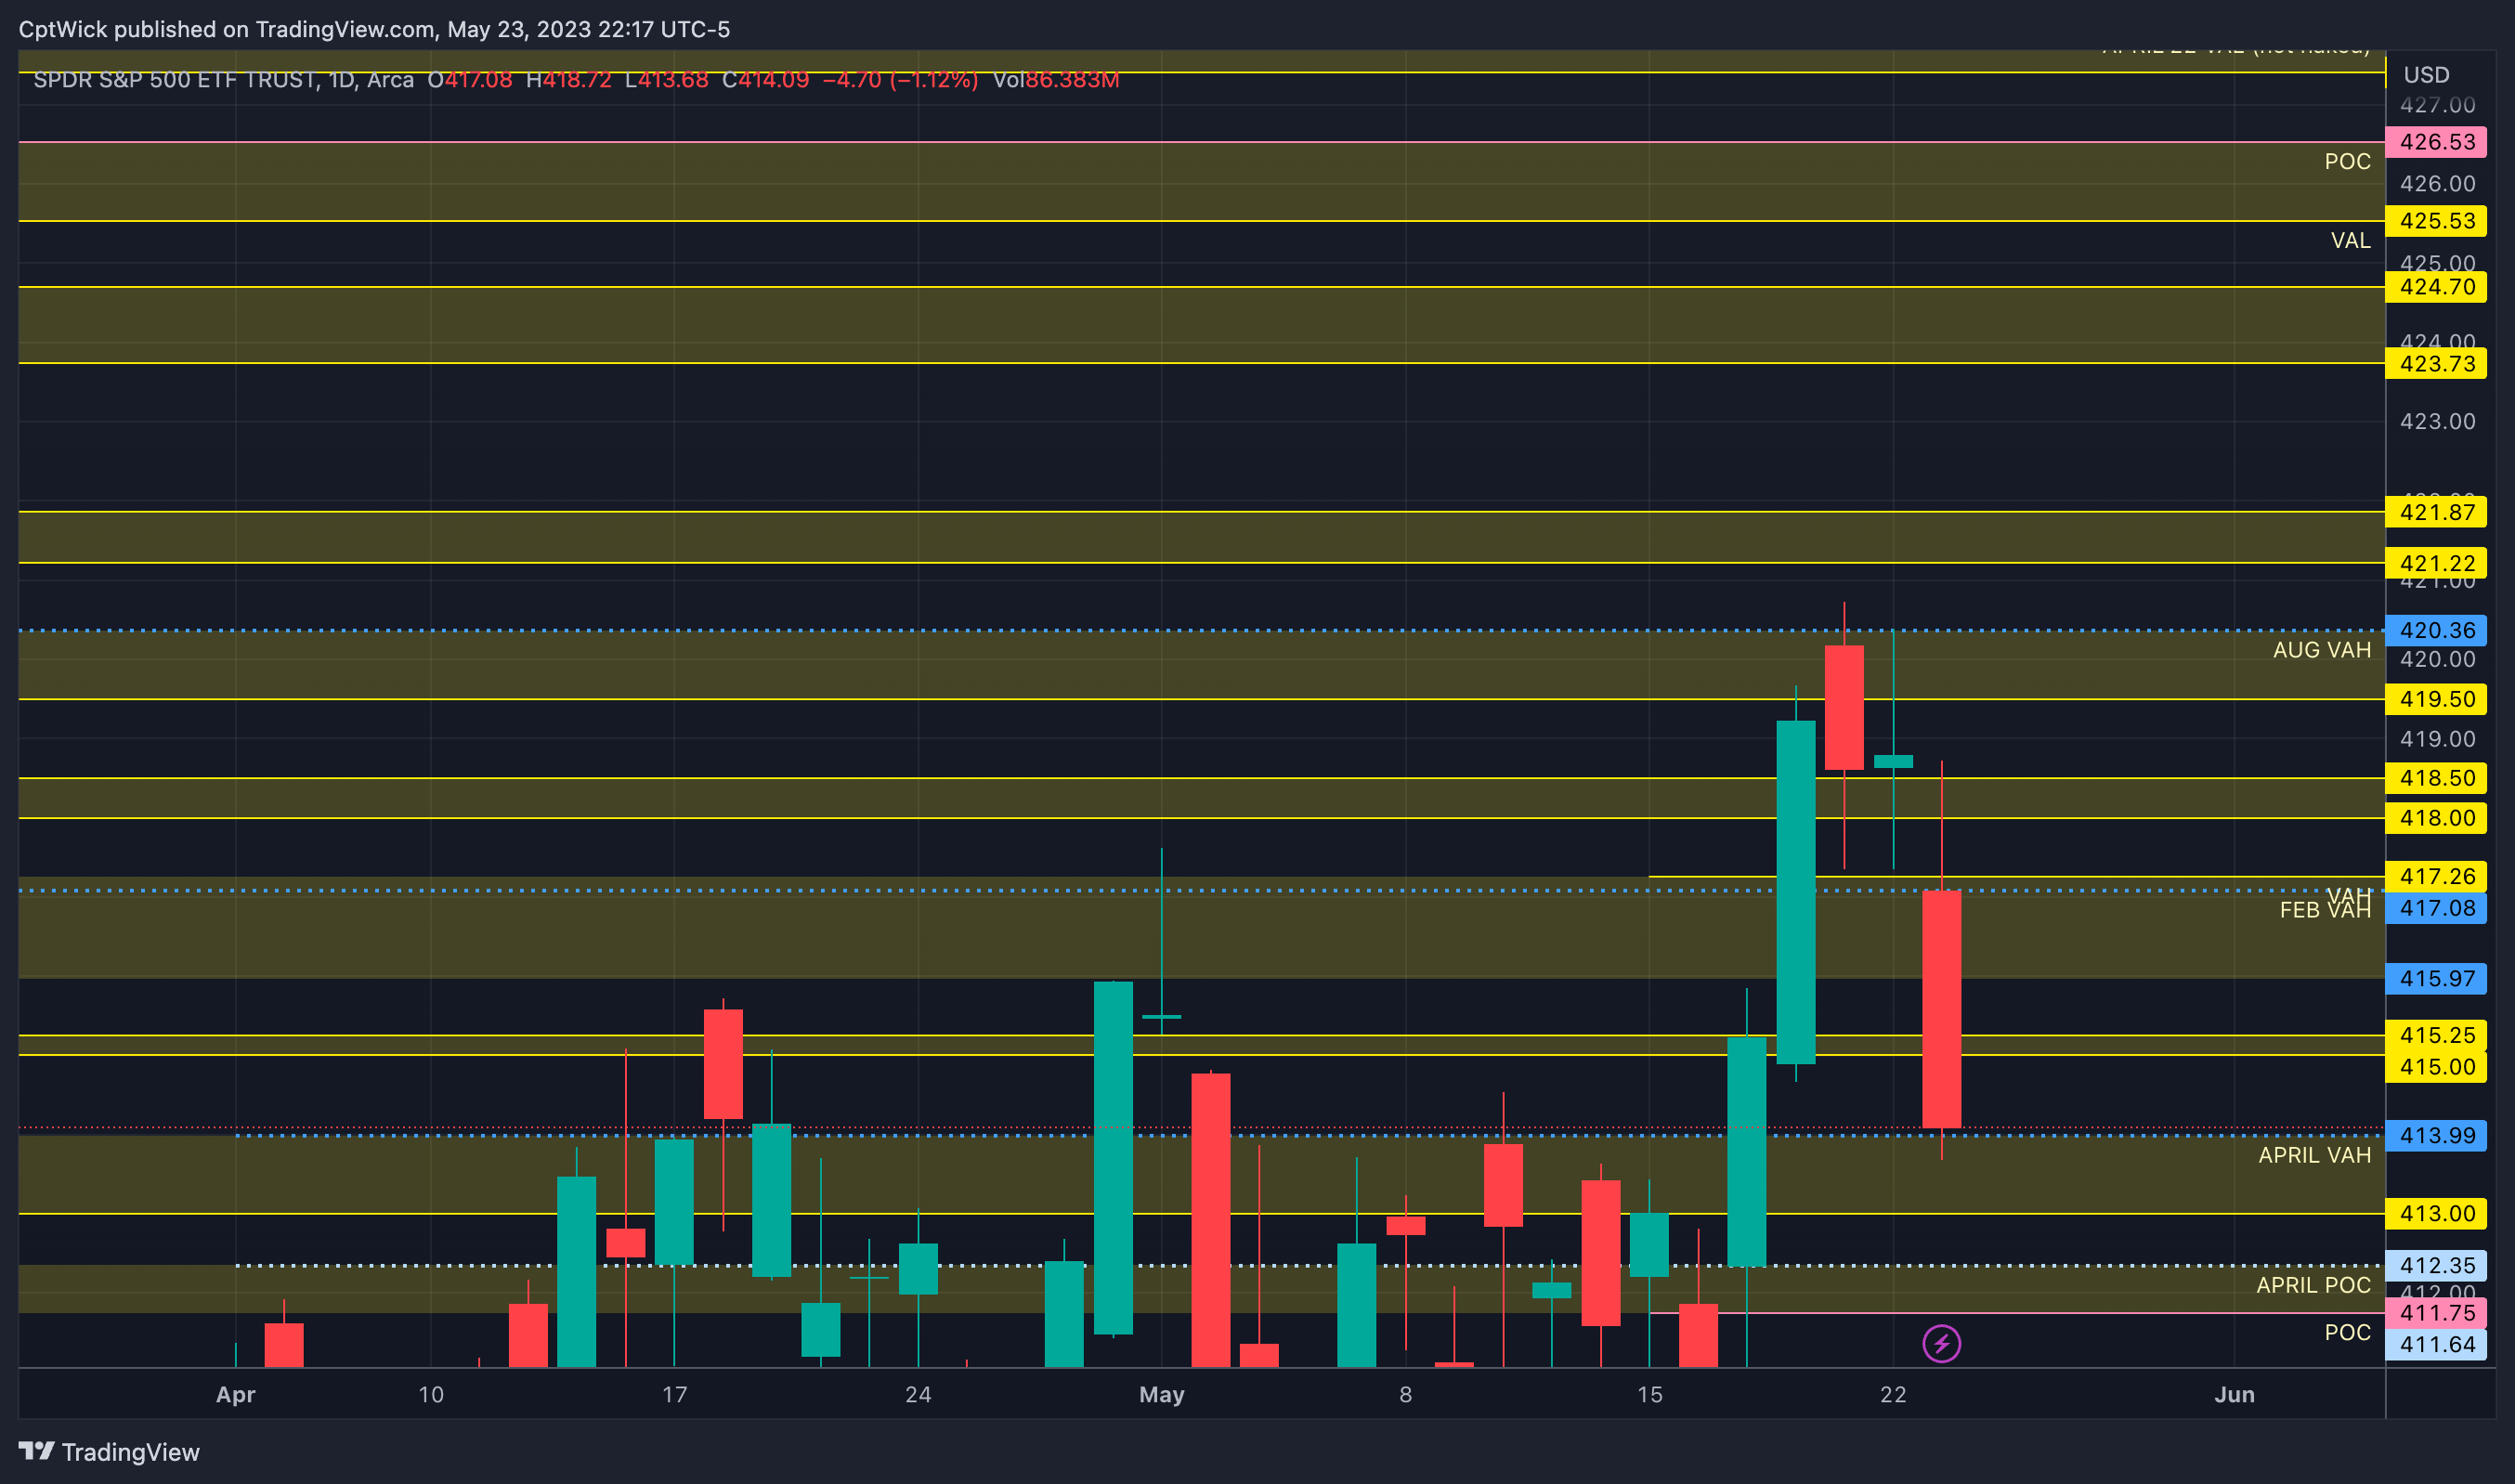
Task: Click the large red candle on May 23
Action: (x=1941, y=1008)
